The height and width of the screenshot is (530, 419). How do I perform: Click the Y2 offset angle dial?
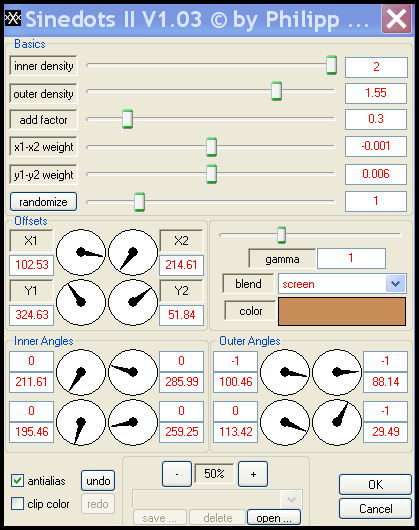point(133,302)
